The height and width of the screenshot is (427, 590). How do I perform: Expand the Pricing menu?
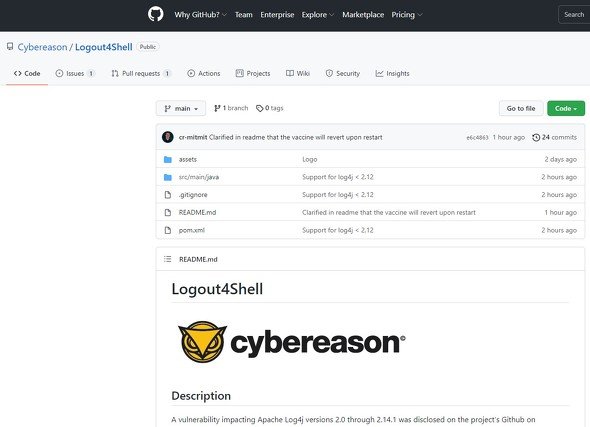tap(407, 15)
